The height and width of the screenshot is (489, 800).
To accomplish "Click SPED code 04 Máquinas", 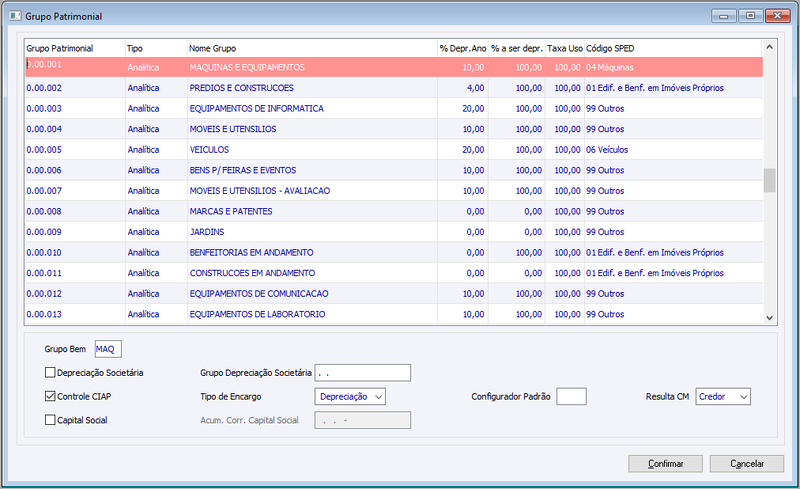I will pos(610,67).
